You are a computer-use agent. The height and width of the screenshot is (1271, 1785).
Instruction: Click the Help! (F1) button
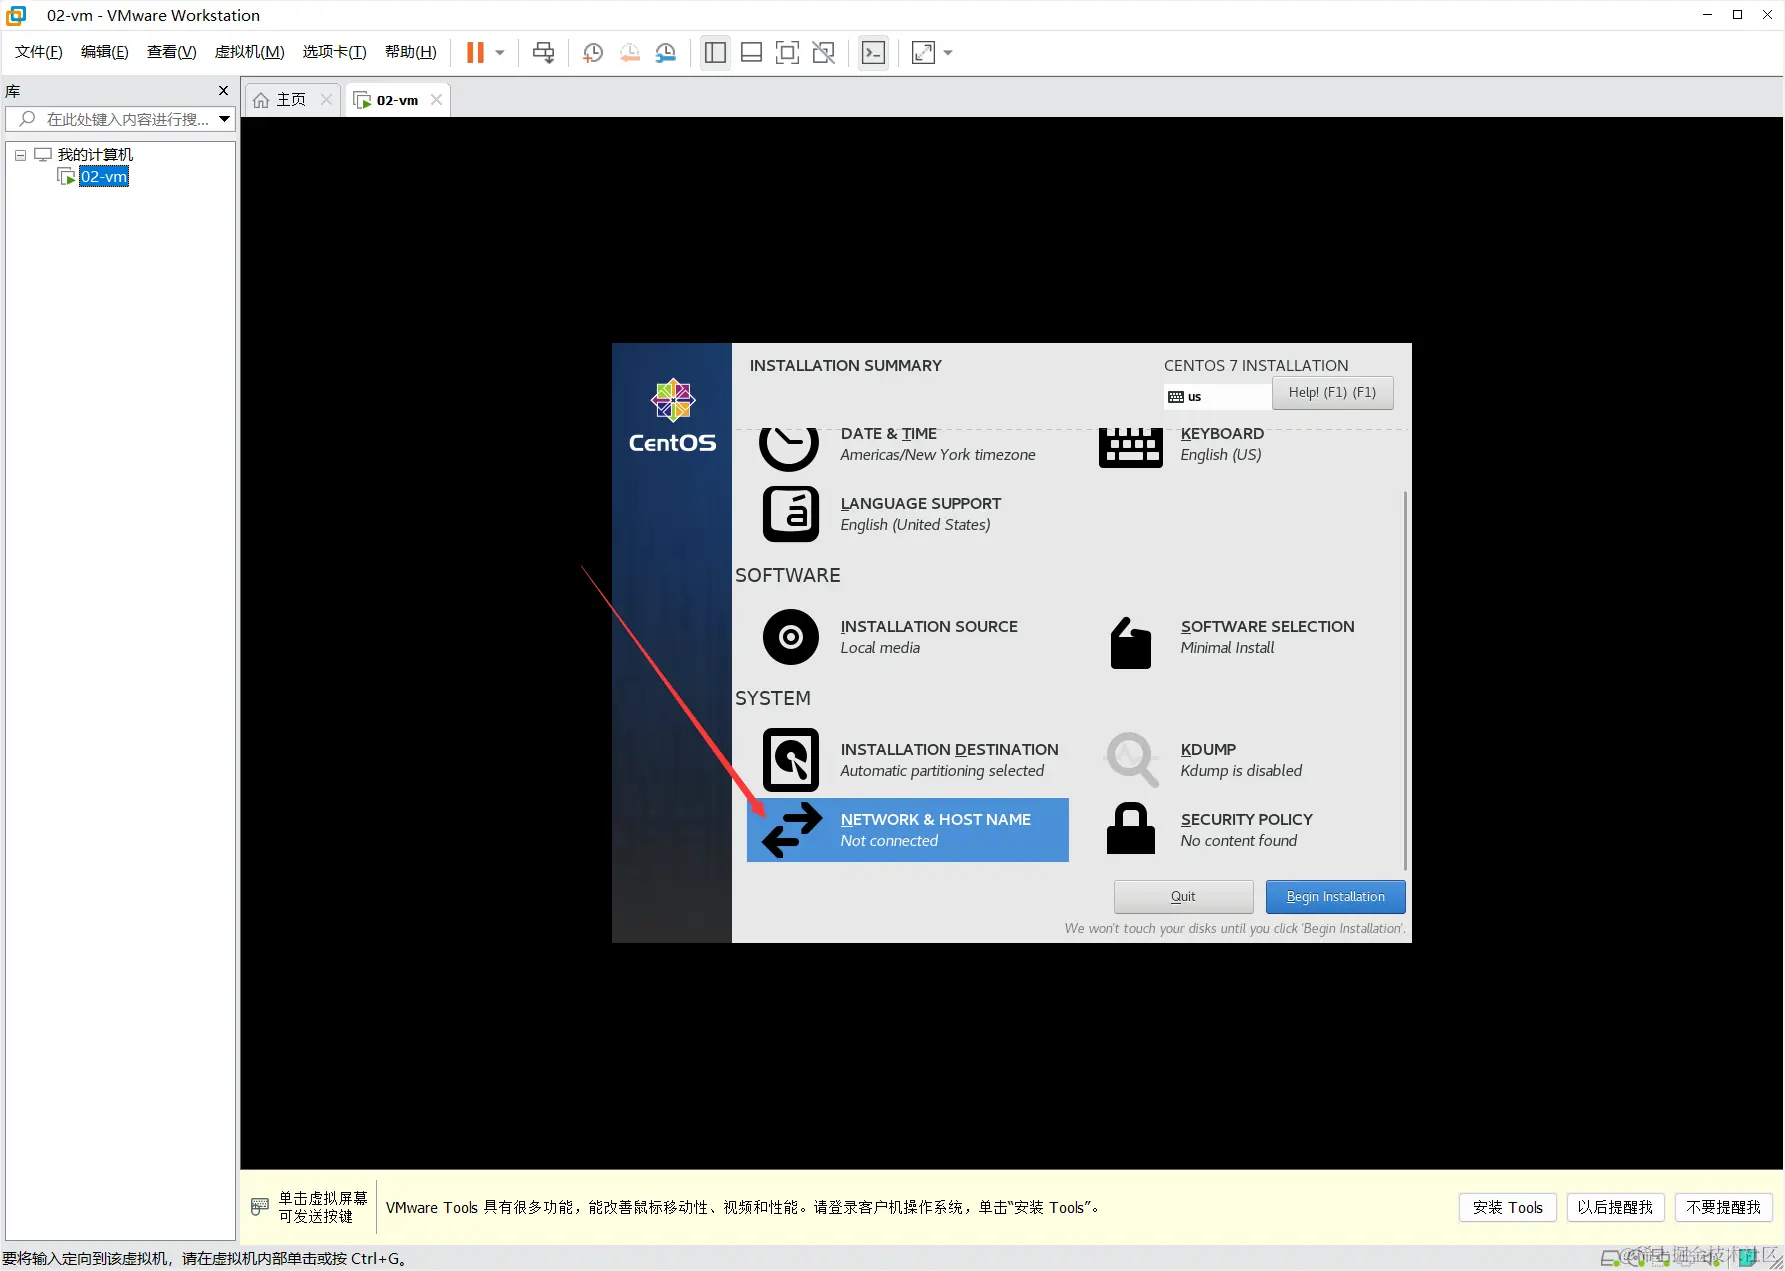[x=1332, y=393]
